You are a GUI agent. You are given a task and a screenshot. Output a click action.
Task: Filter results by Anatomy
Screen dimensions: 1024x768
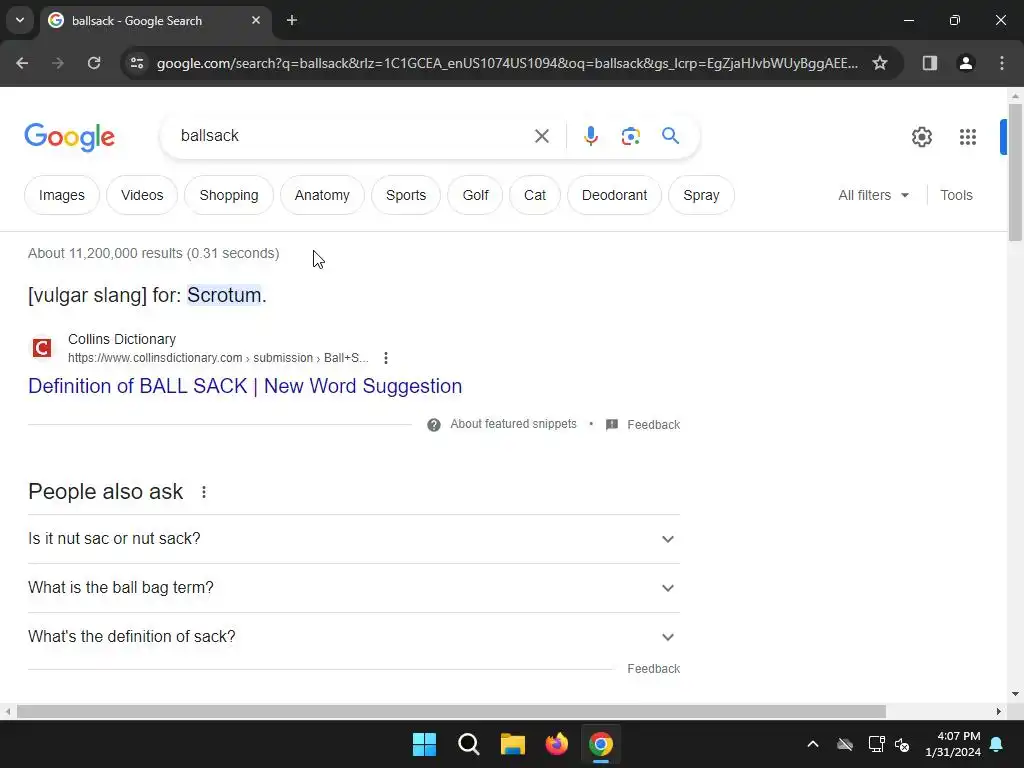(322, 195)
